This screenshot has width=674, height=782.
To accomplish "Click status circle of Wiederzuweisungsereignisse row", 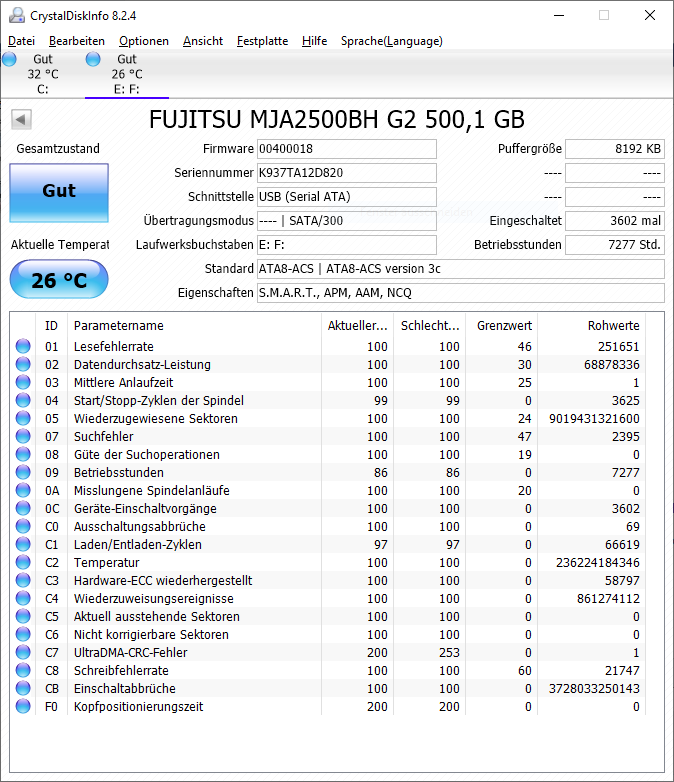I will click(x=23, y=598).
